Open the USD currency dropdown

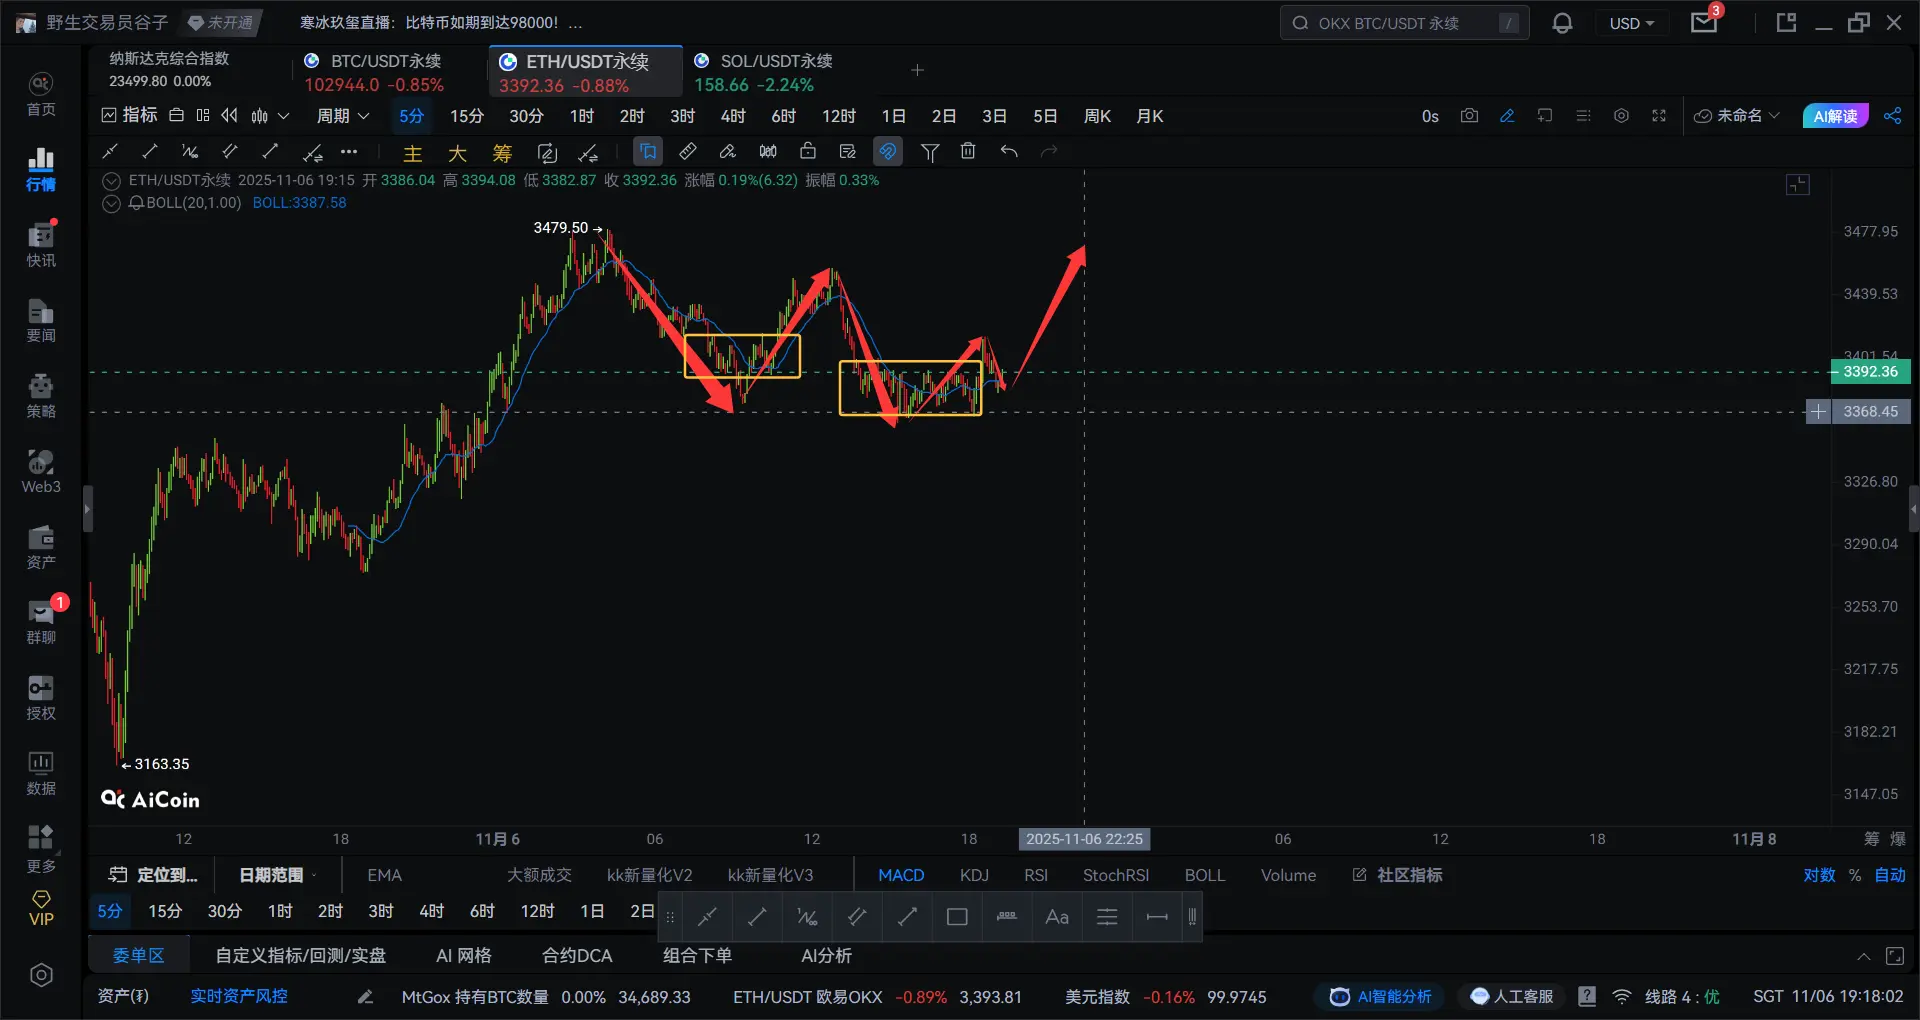click(1631, 23)
